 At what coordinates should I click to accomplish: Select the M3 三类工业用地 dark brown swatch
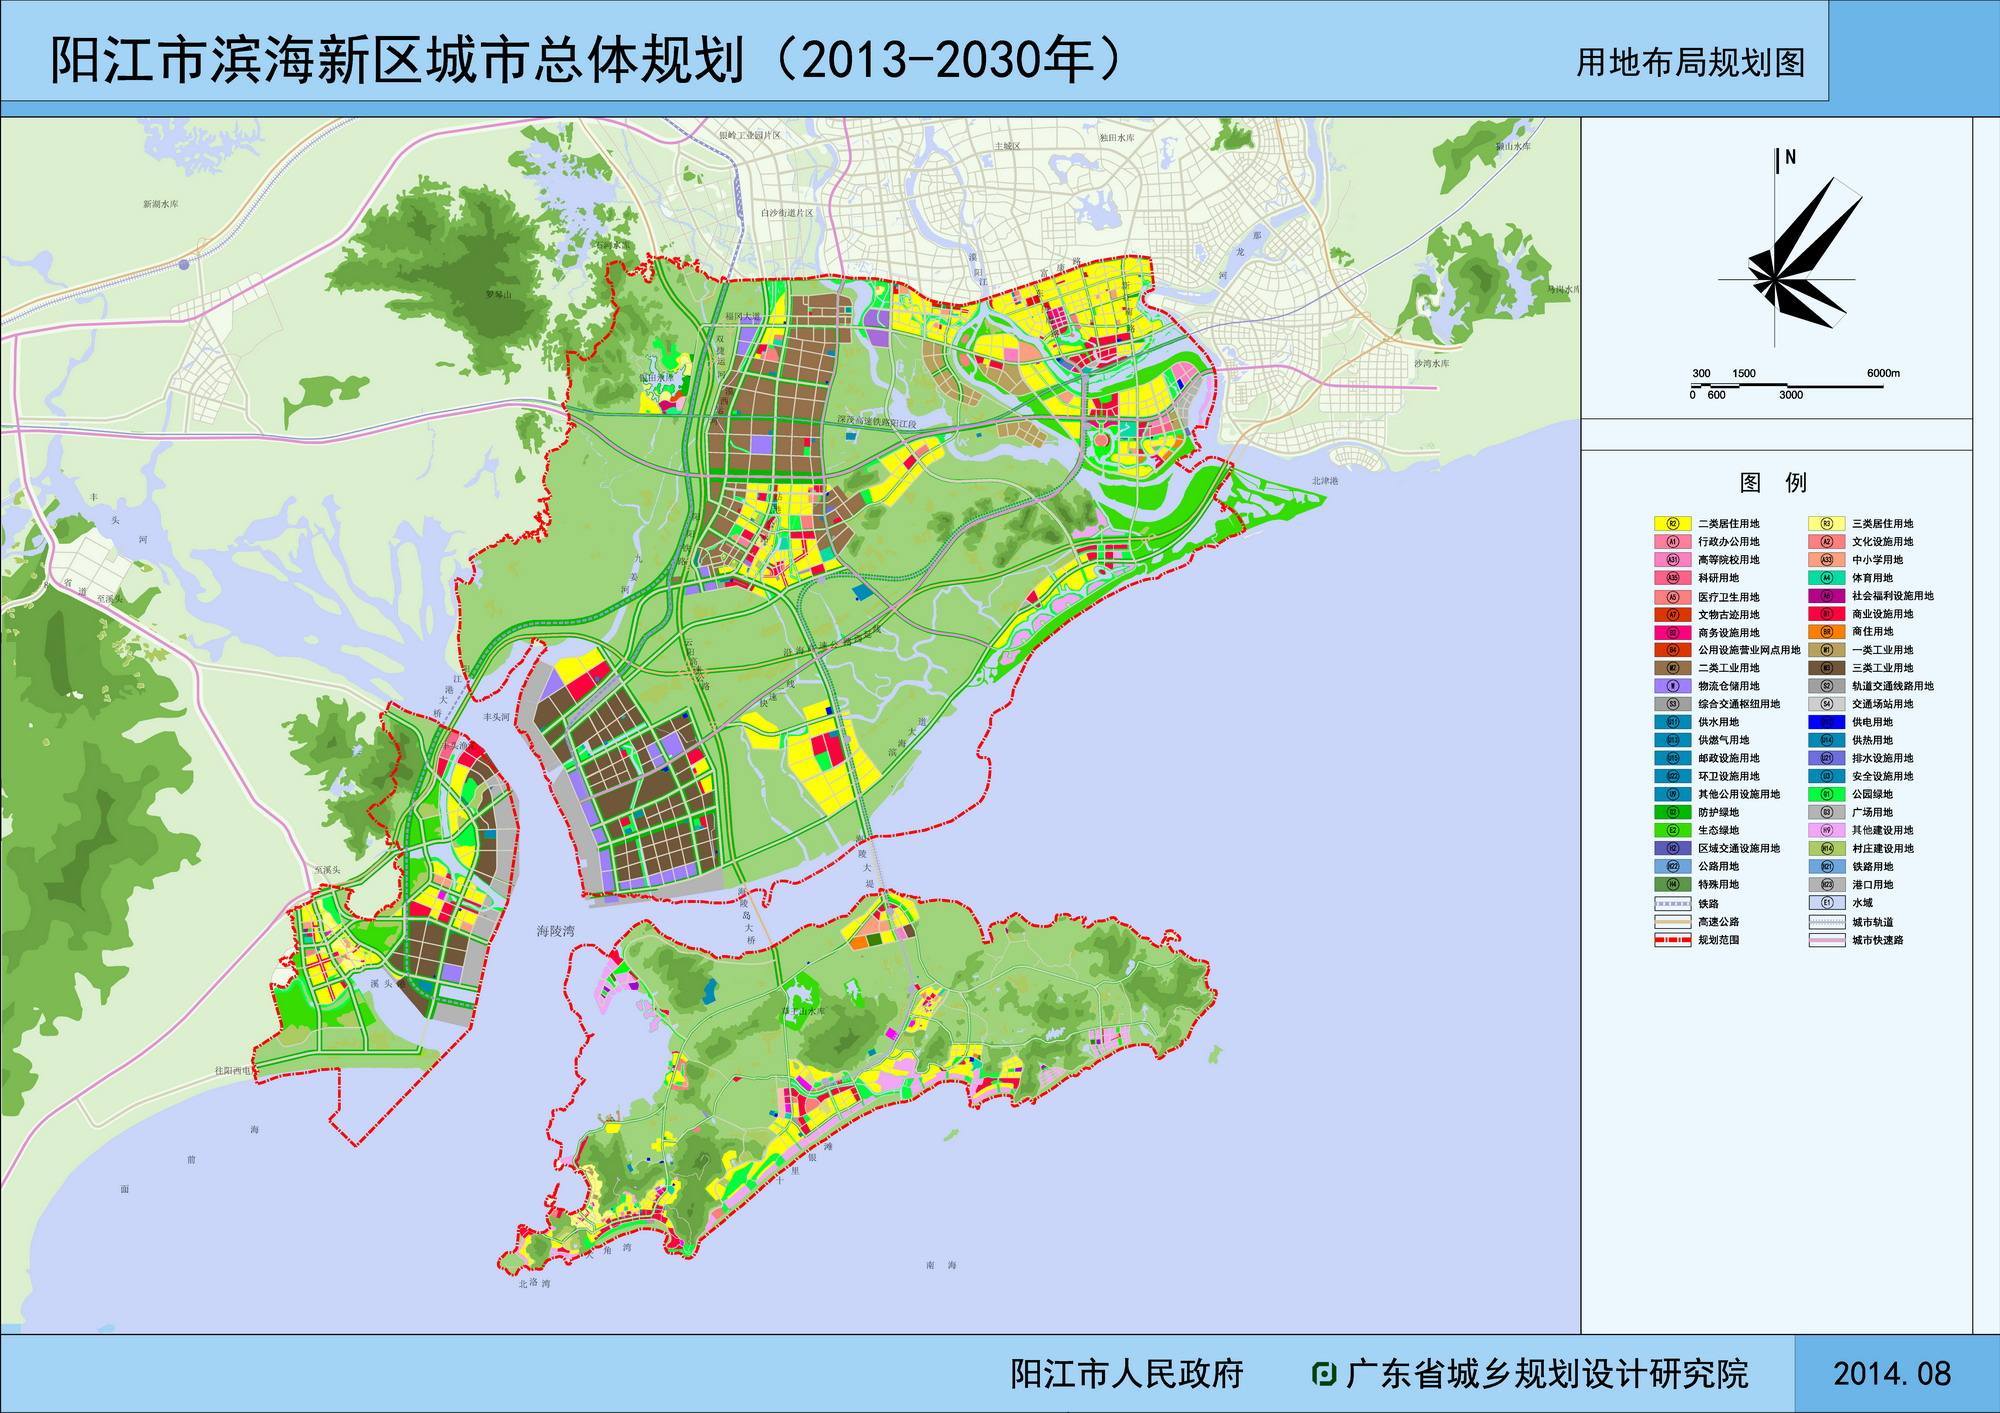[x=1826, y=667]
